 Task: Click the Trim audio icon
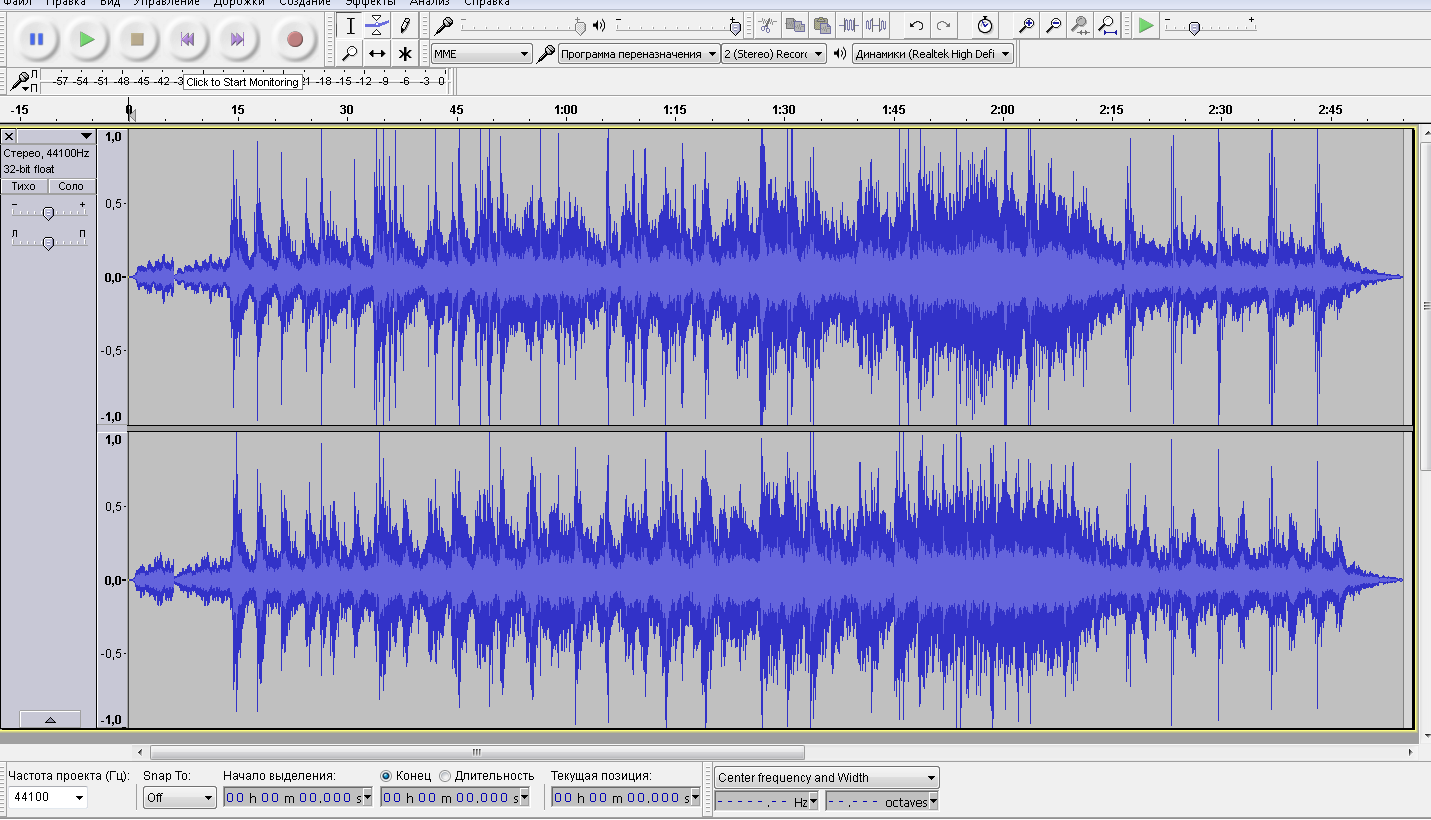(849, 25)
